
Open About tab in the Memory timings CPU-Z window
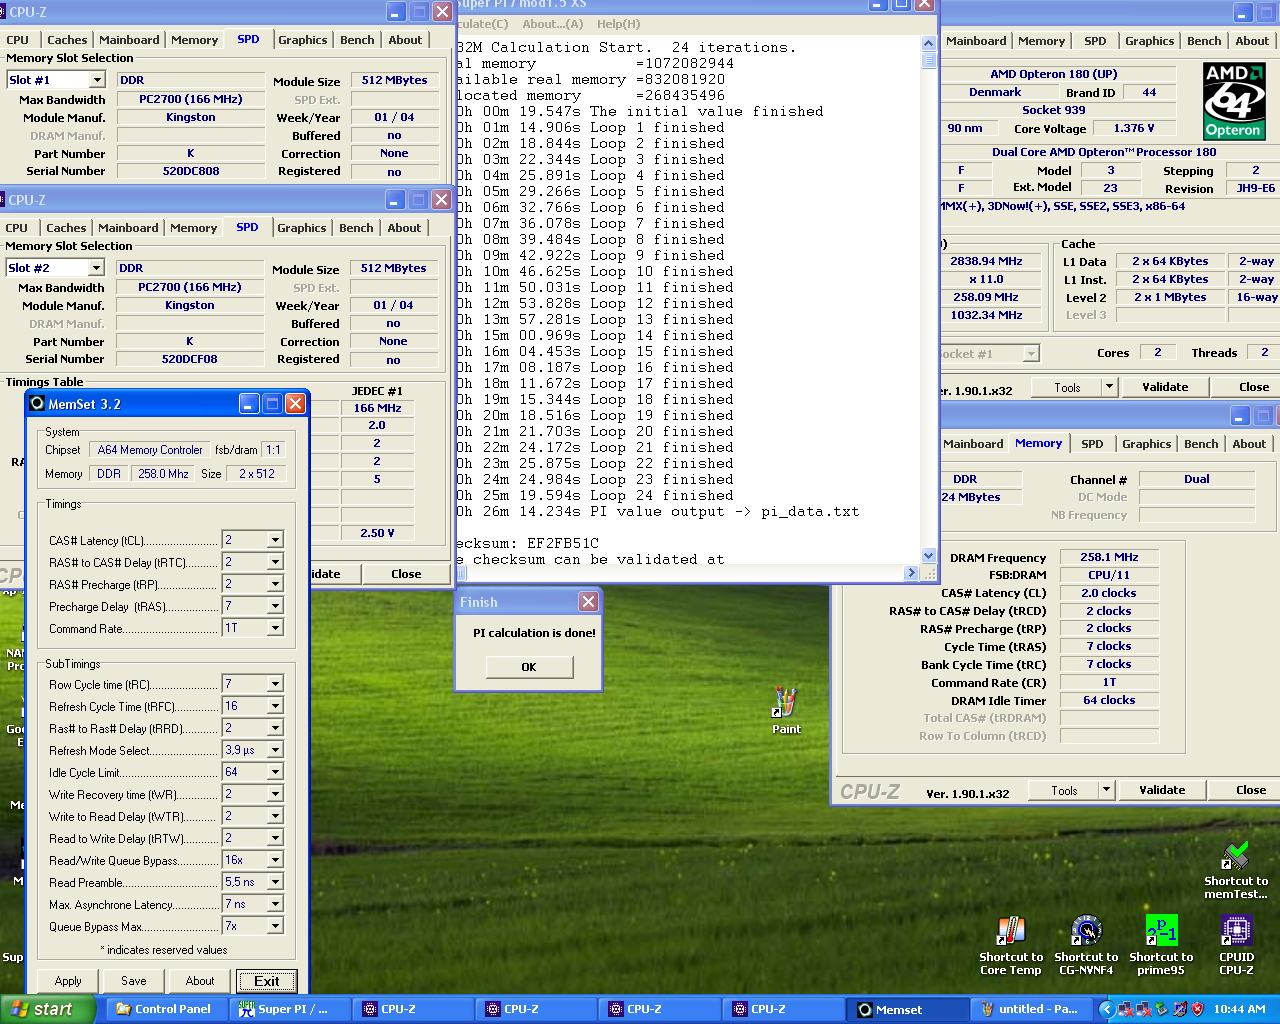tap(1249, 444)
